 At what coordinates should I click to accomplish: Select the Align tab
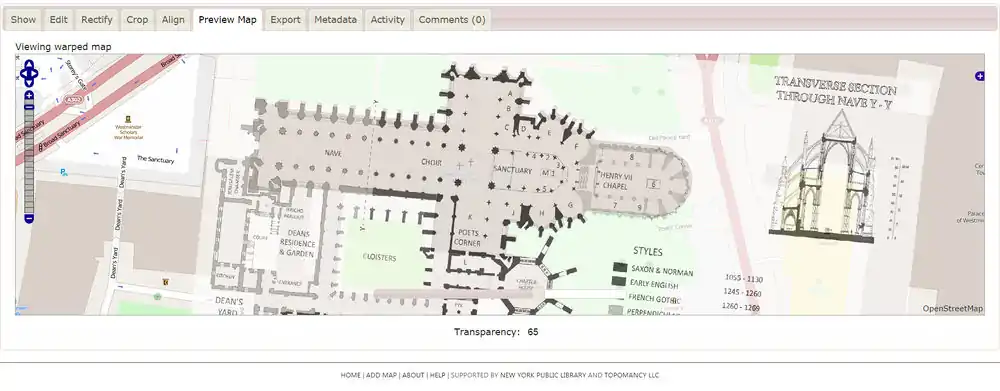tap(173, 20)
